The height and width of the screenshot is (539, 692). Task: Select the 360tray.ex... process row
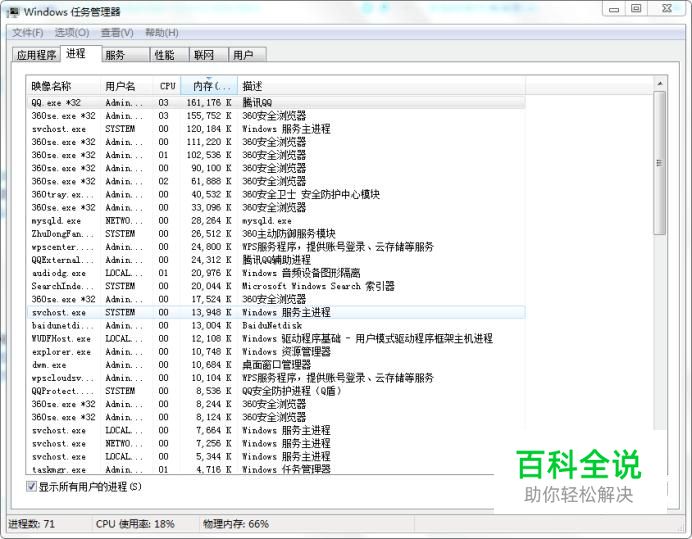[276, 194]
